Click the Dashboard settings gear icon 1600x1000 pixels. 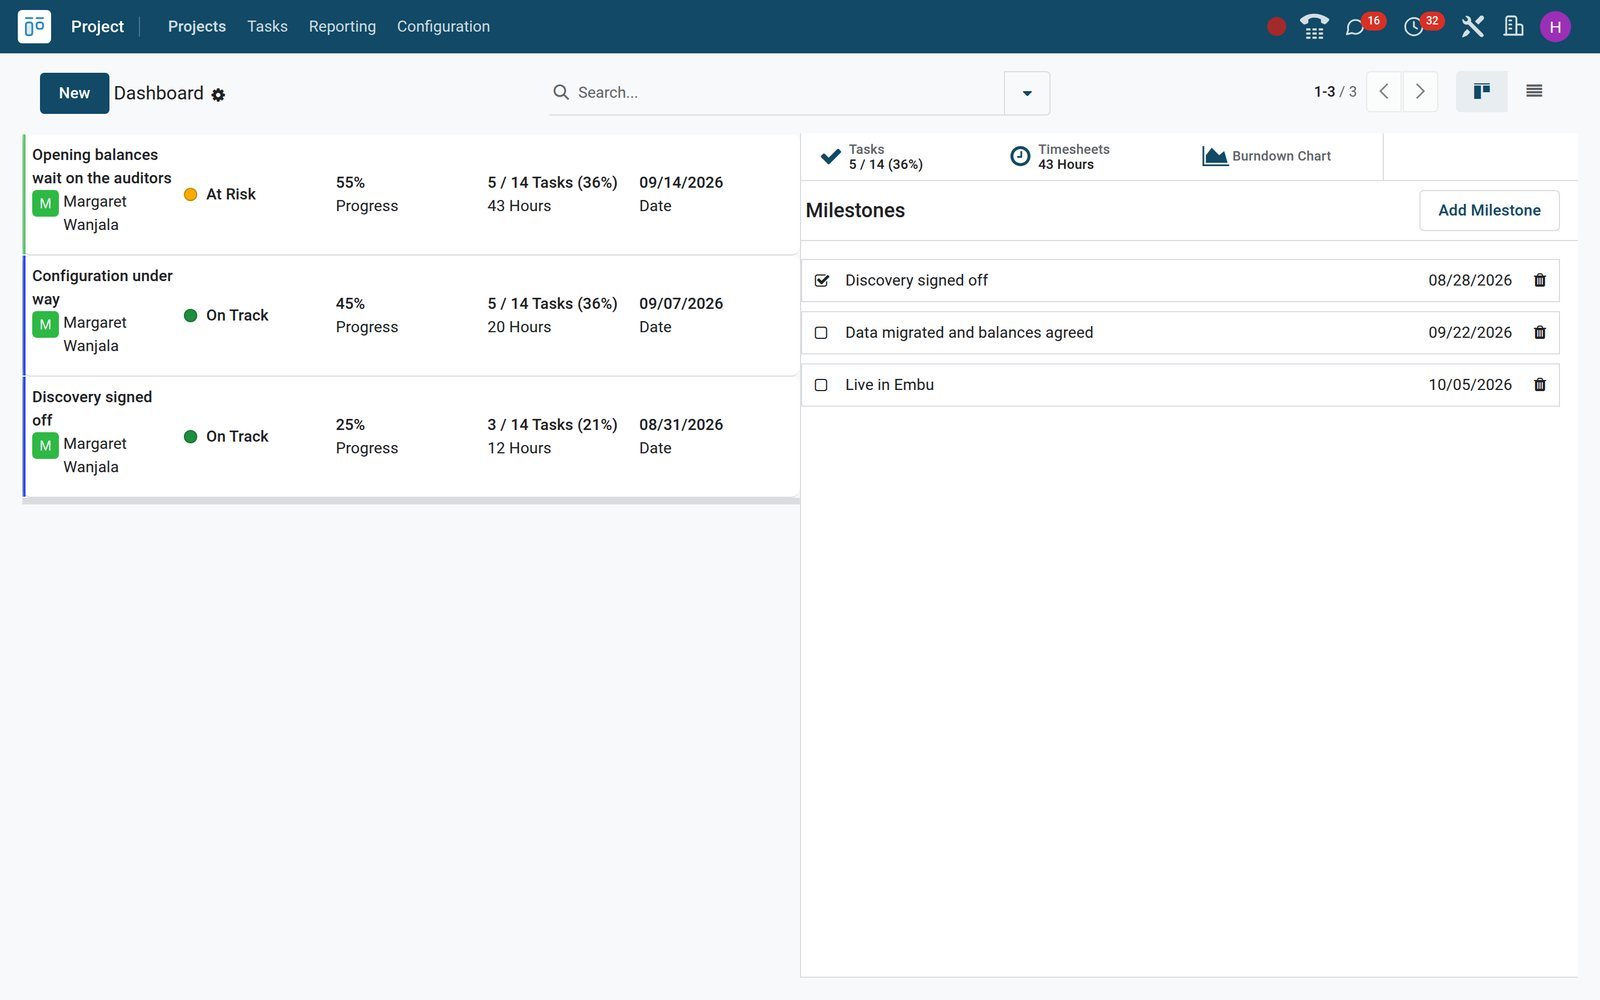coord(218,95)
